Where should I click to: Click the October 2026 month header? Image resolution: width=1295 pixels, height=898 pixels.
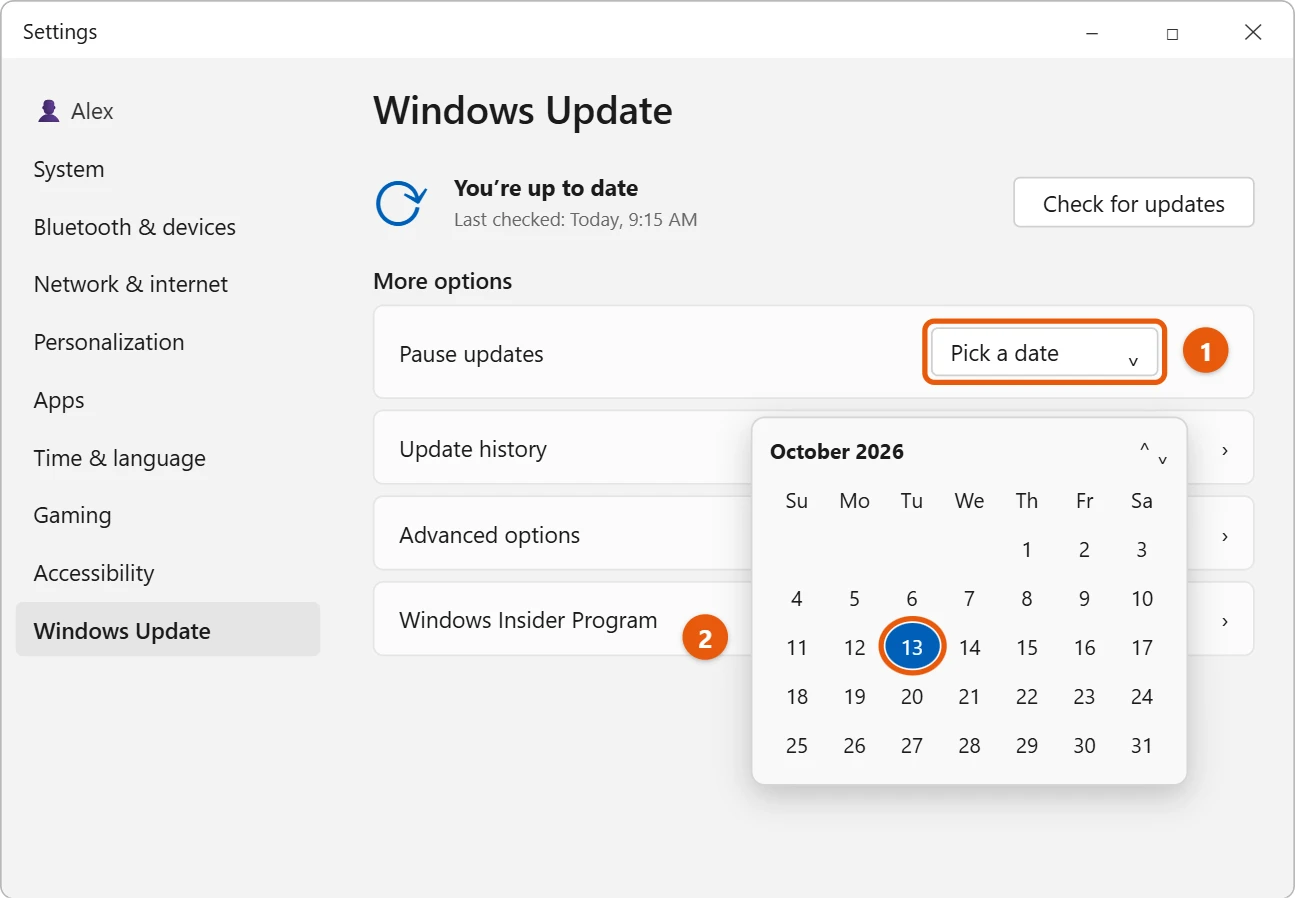tap(837, 451)
